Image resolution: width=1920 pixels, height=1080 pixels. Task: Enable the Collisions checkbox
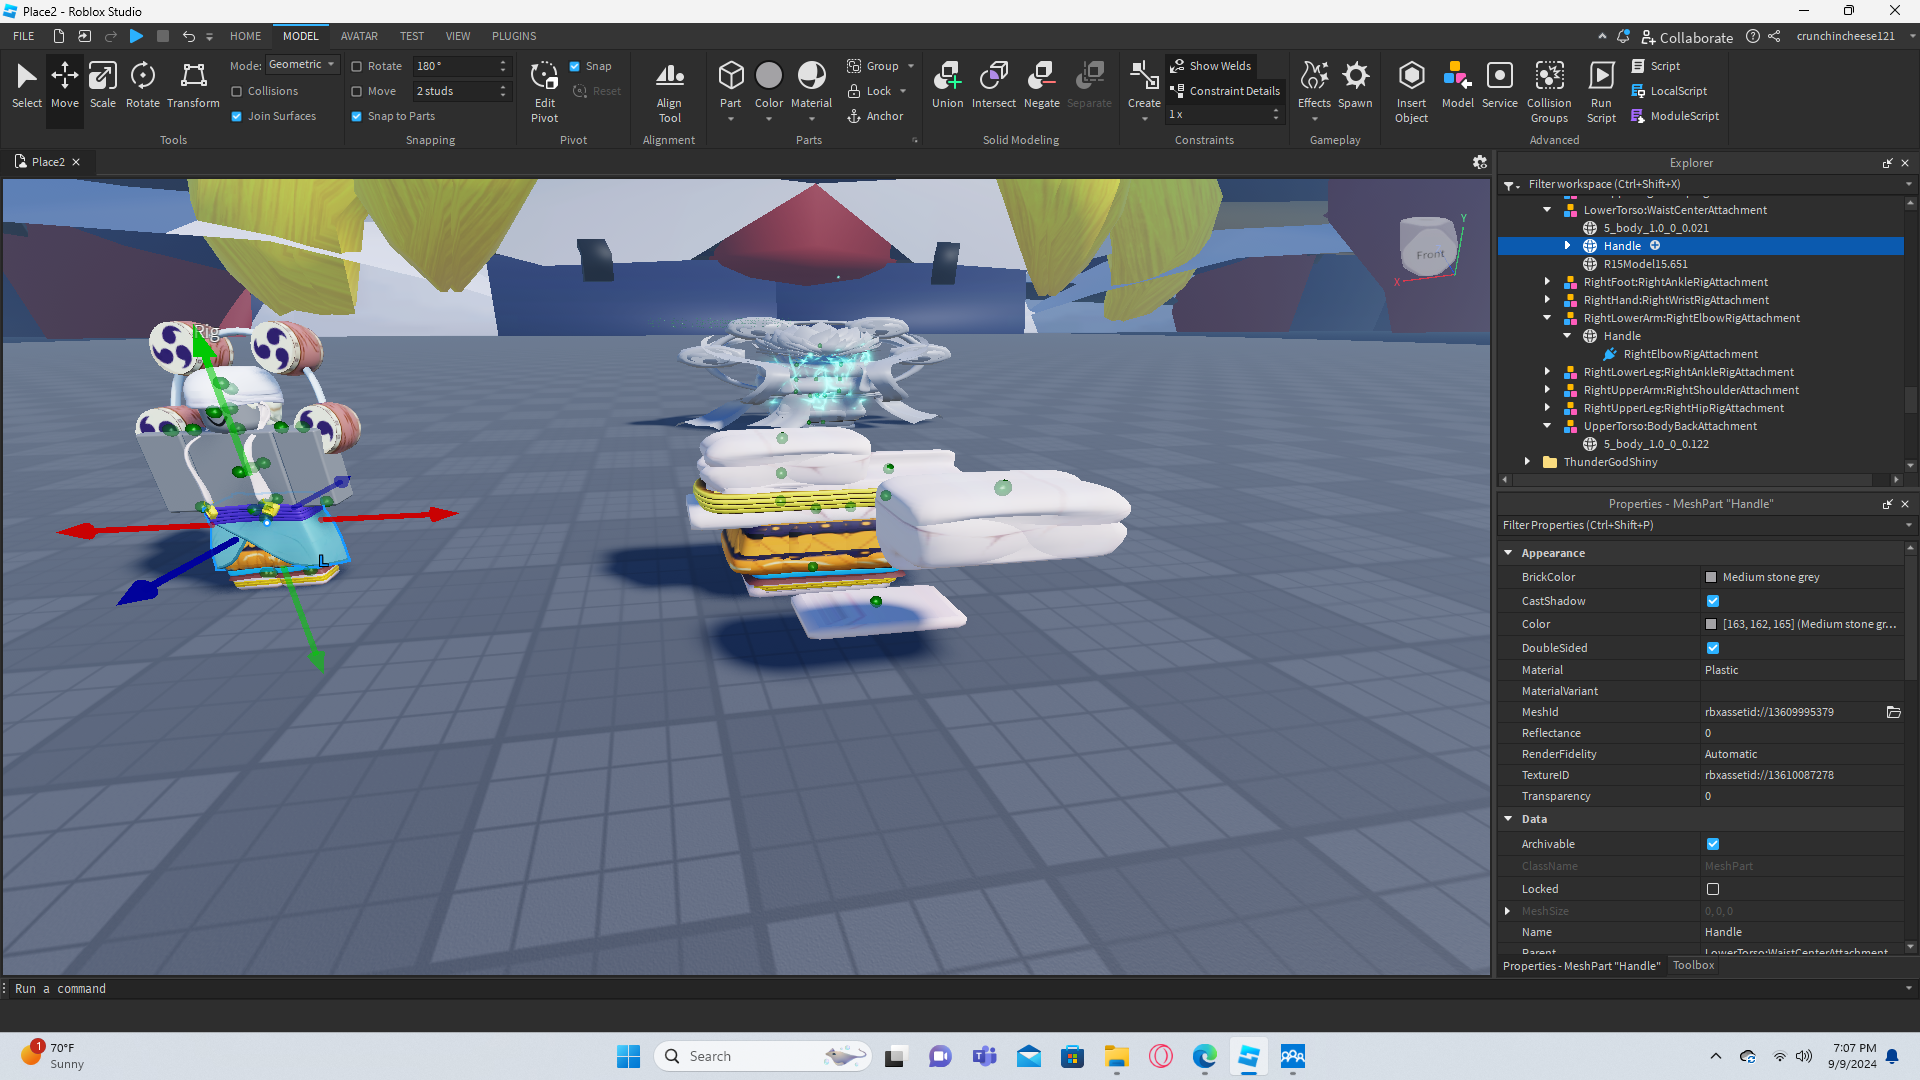(x=237, y=91)
